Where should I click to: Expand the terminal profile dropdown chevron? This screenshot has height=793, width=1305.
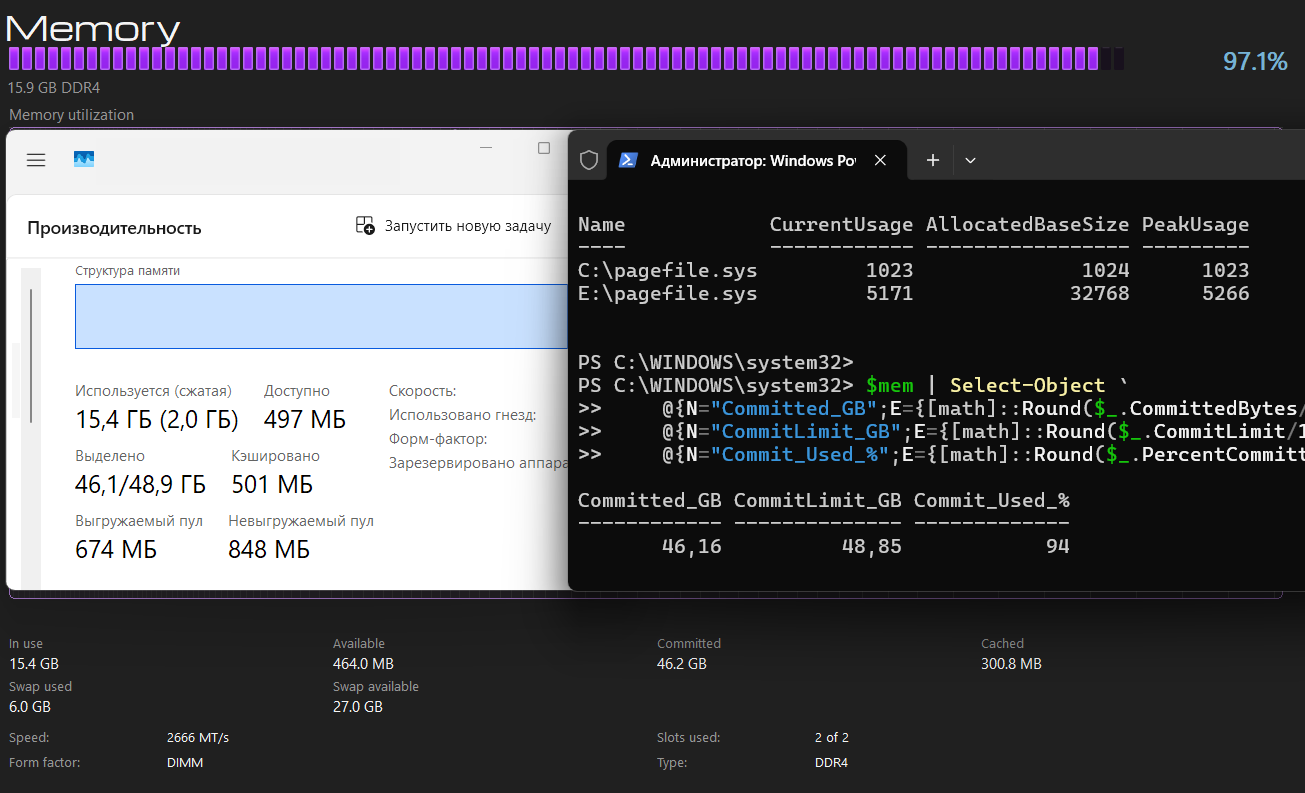coord(970,160)
